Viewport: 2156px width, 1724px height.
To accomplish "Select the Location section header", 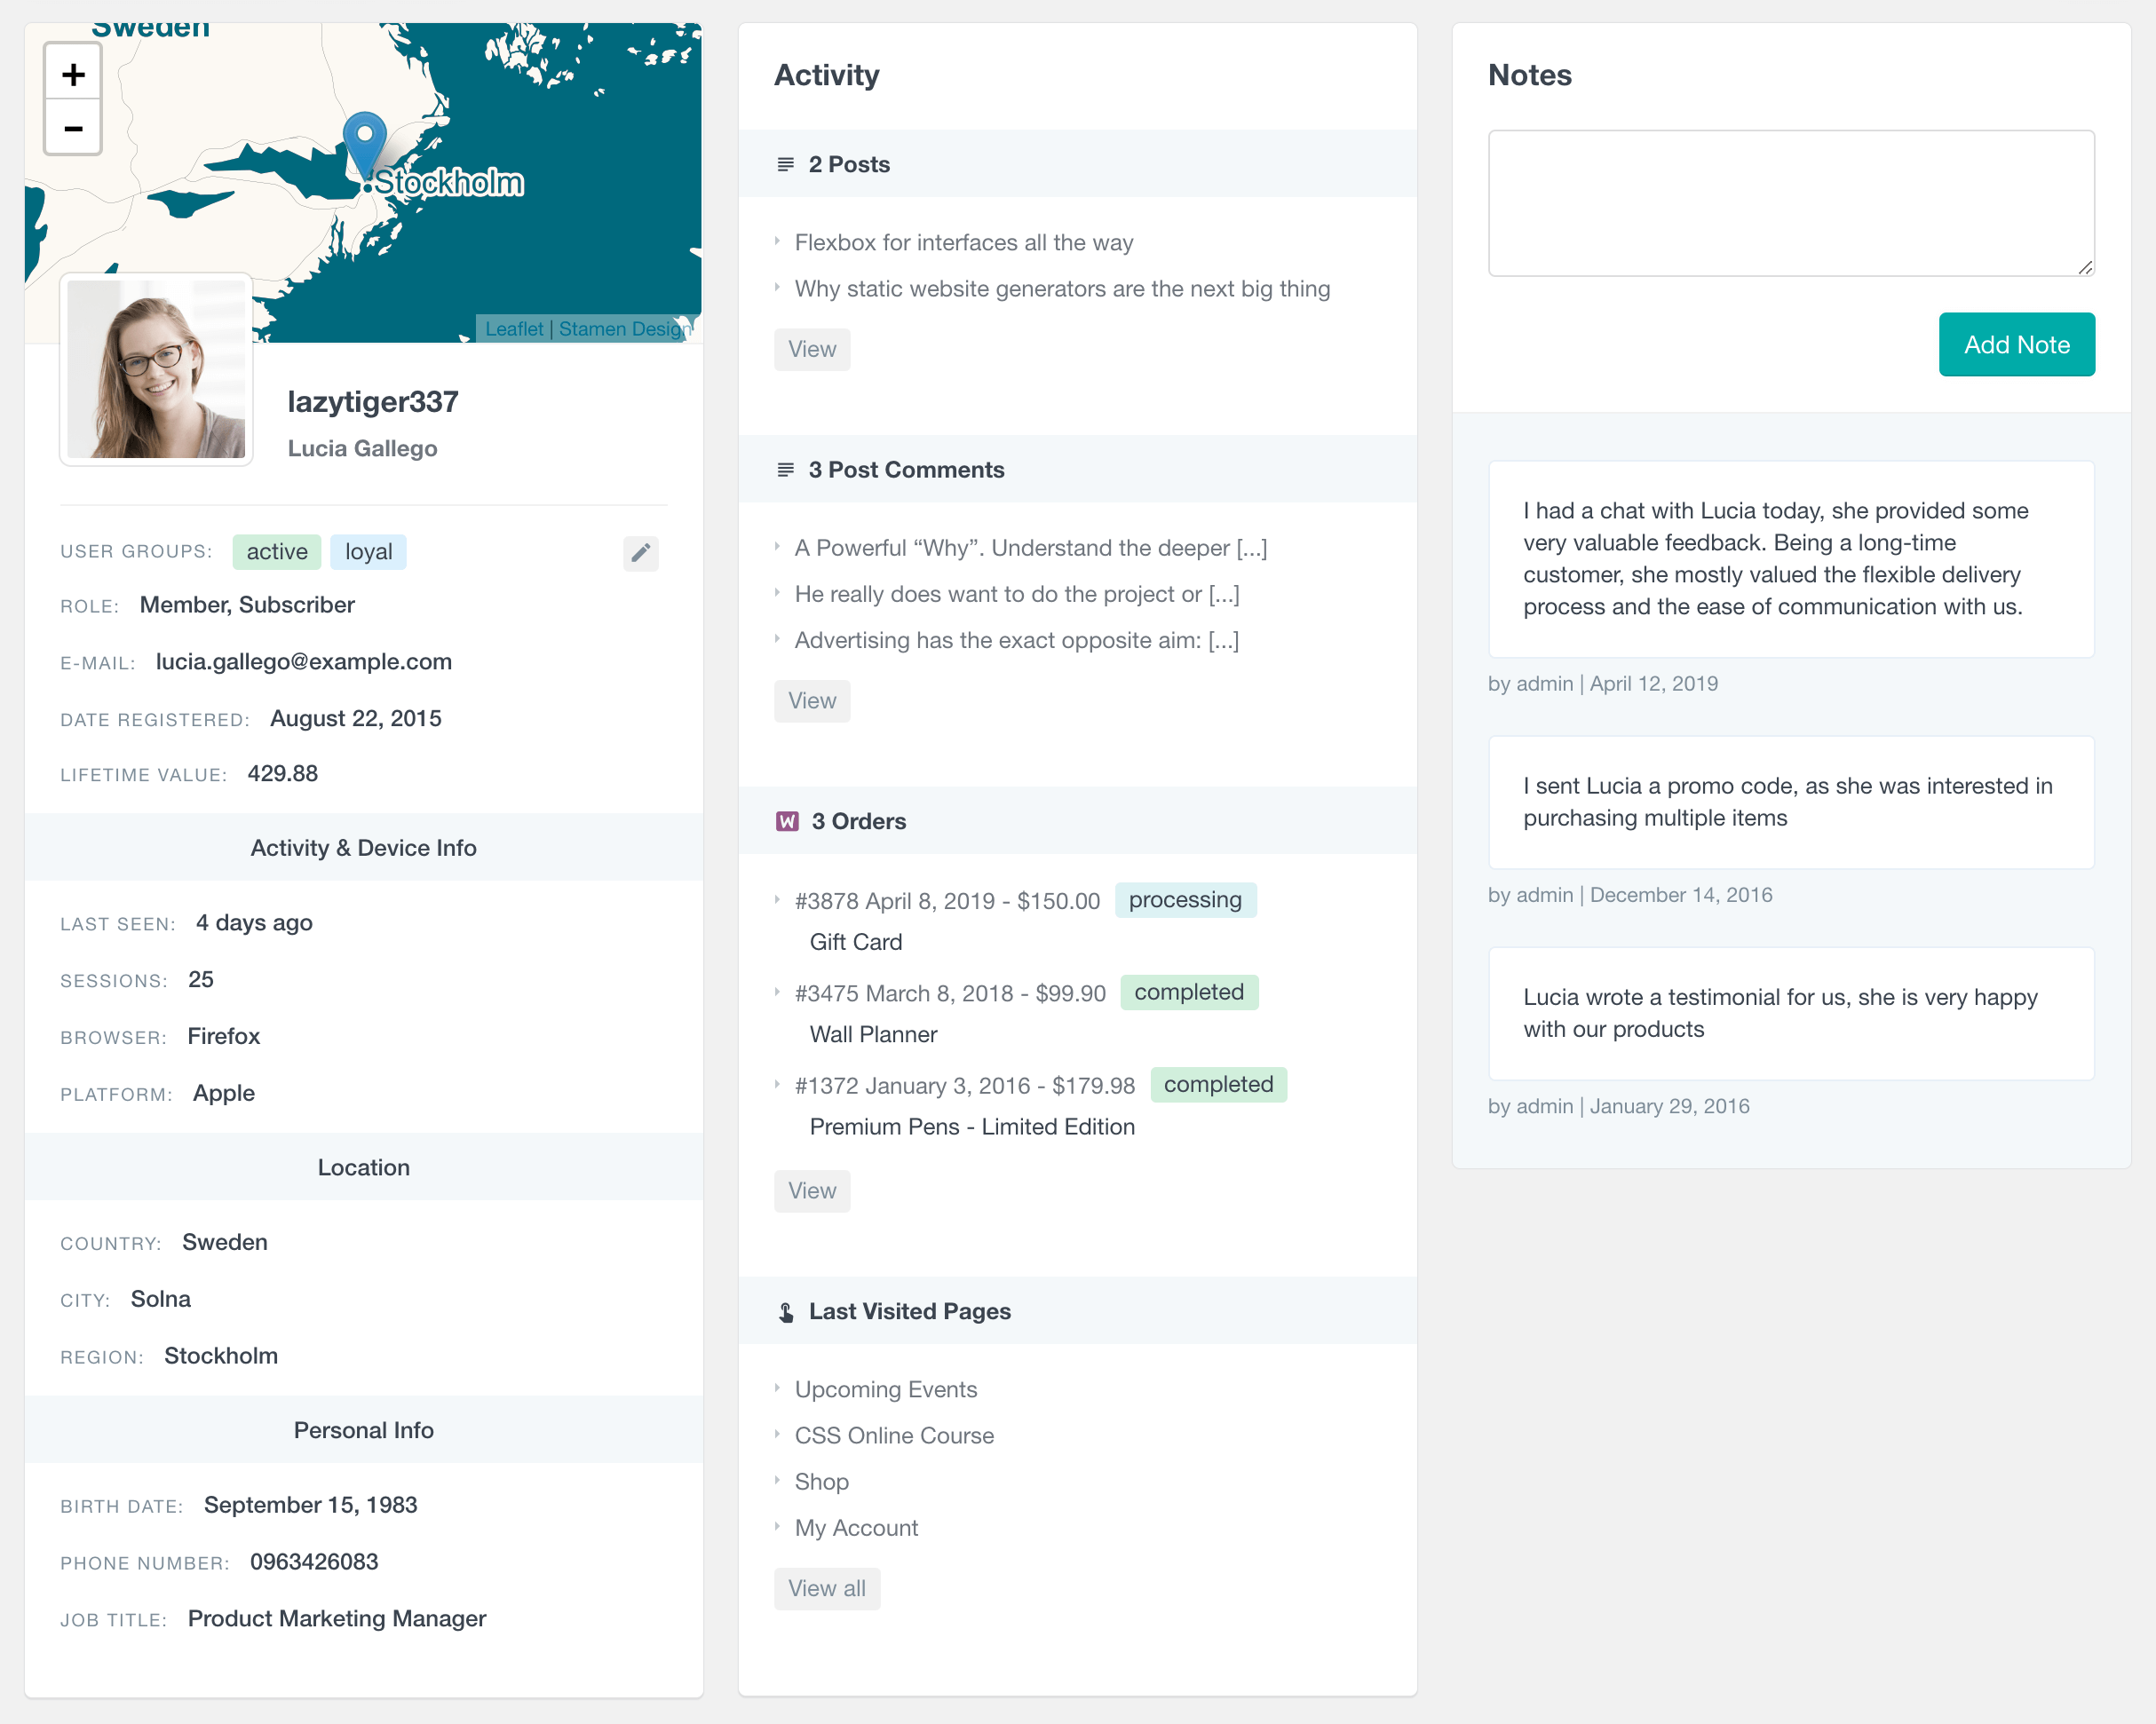I will point(362,1166).
